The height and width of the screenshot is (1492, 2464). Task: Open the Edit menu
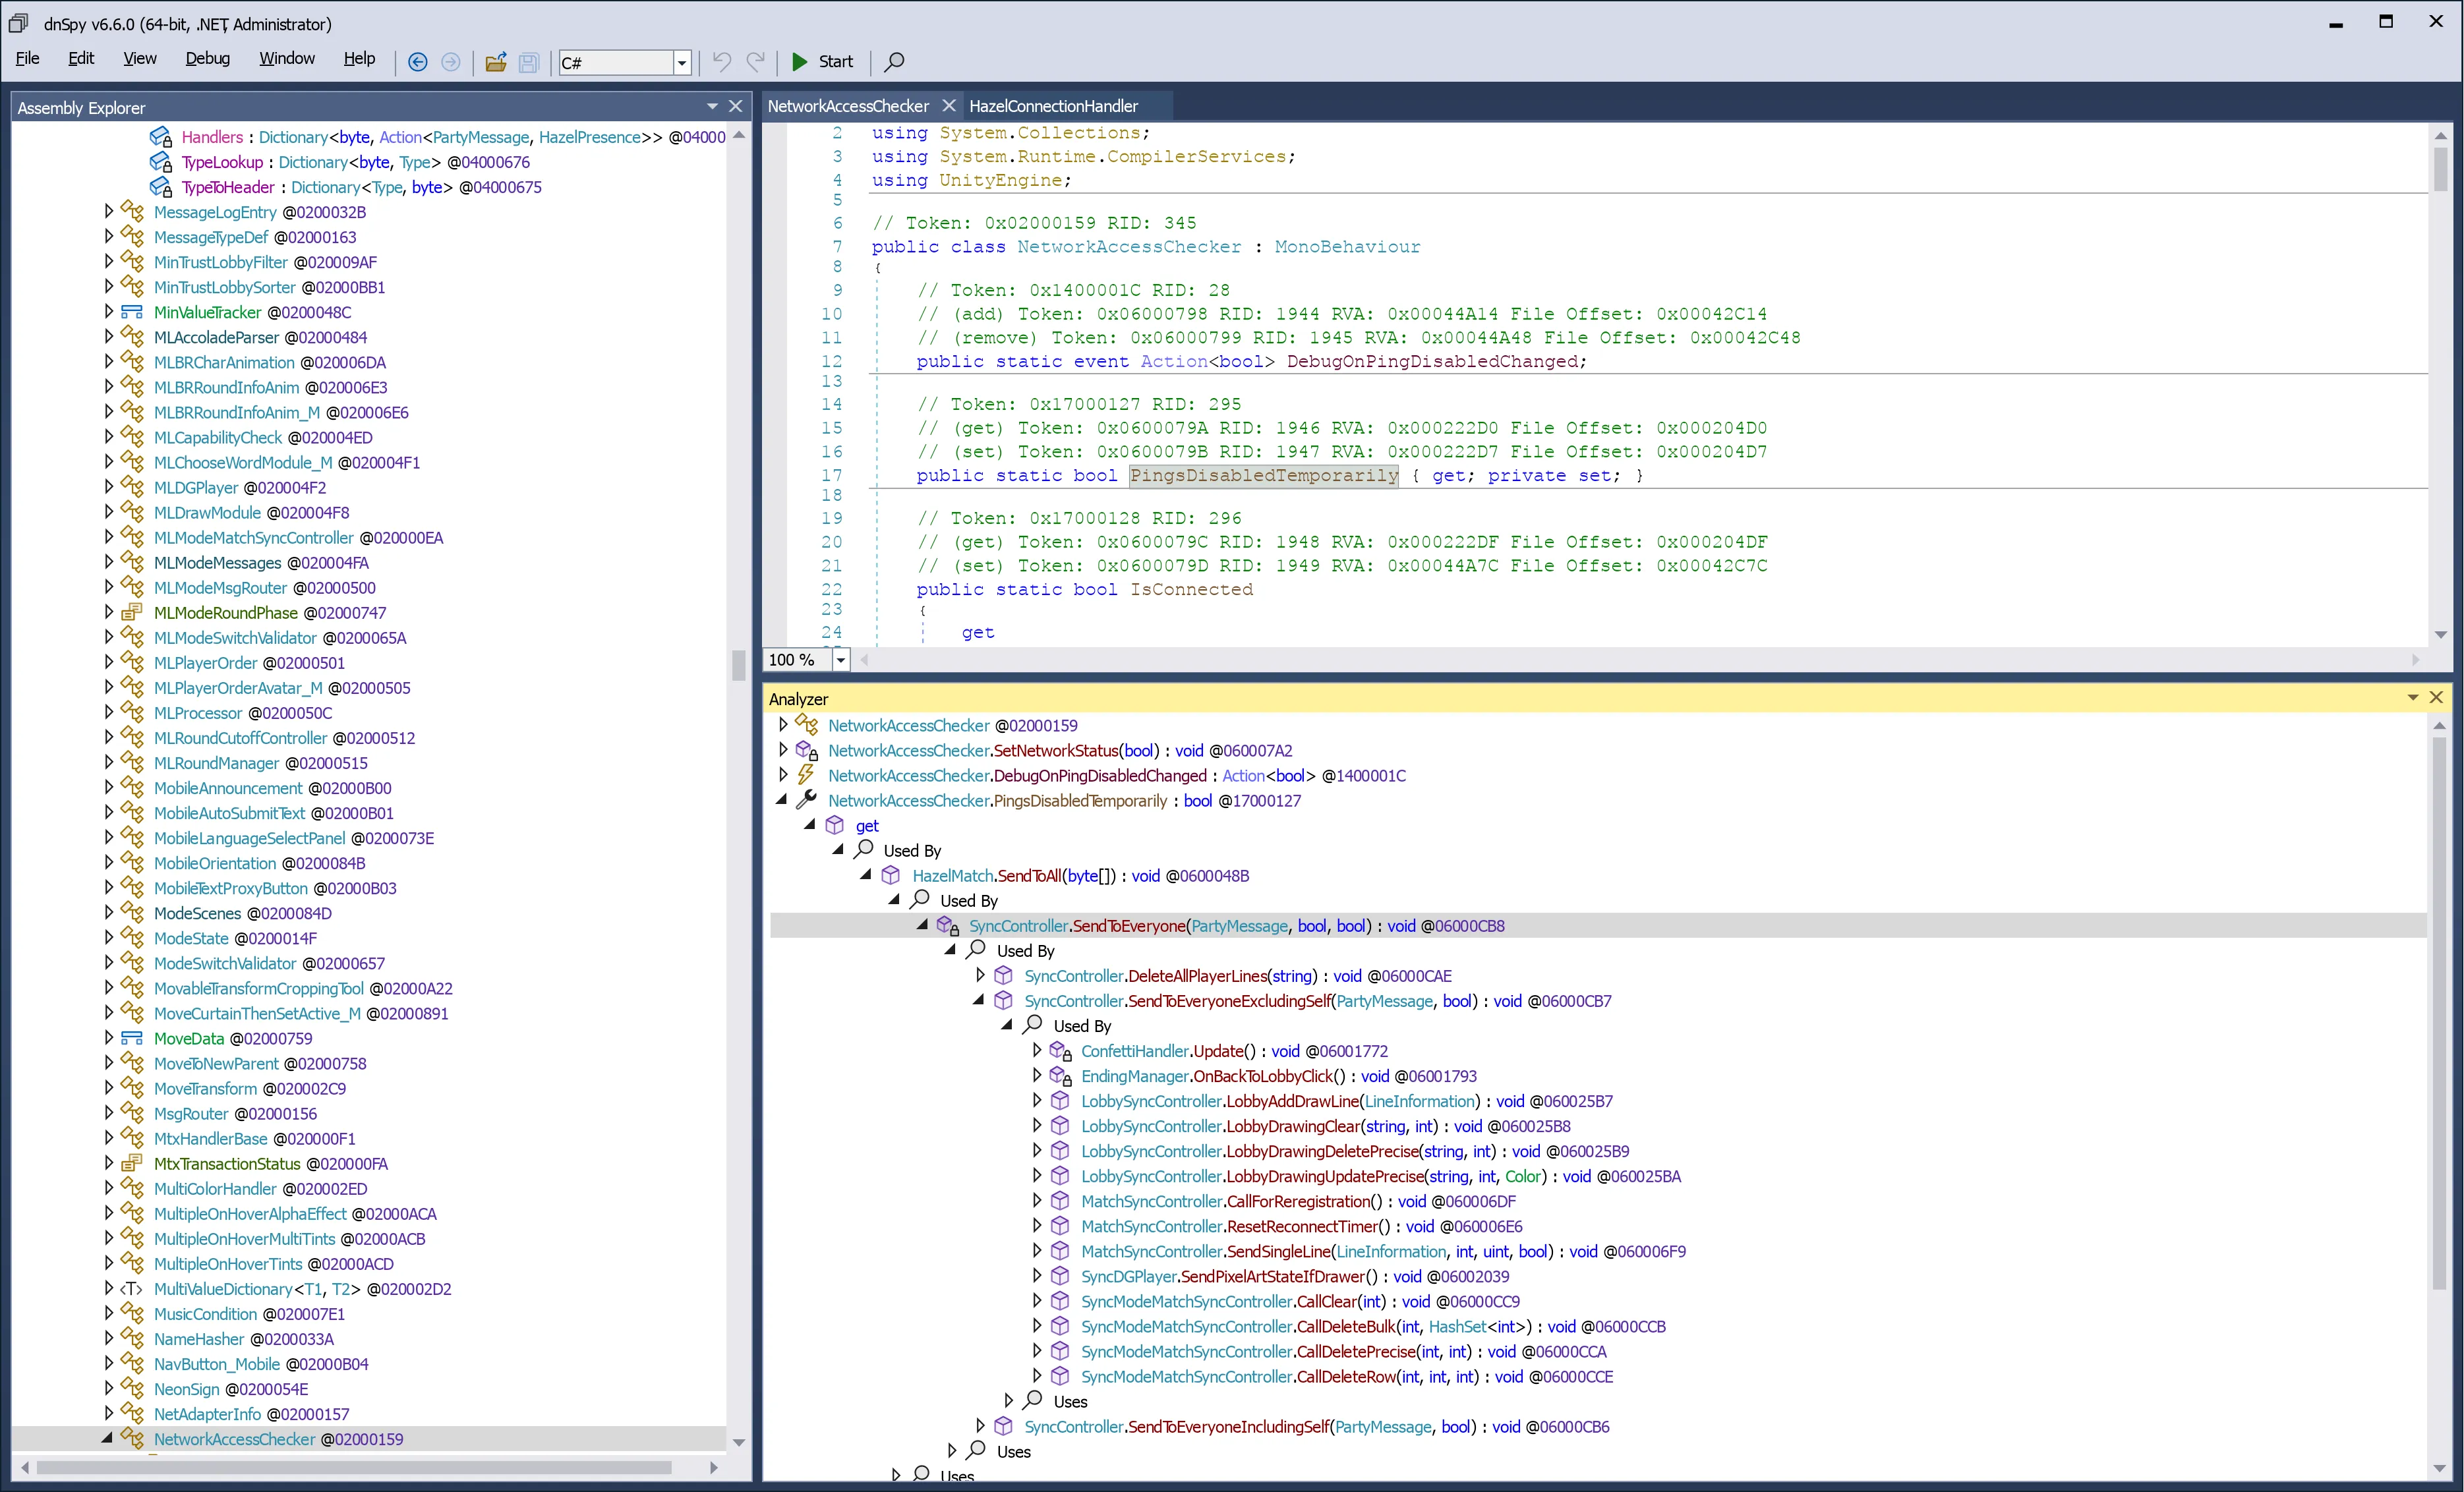pos(81,59)
